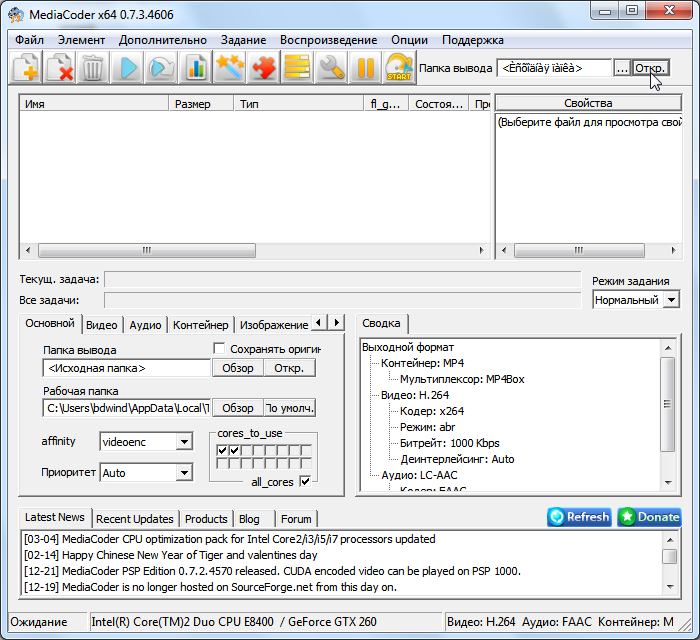Open the Products tab

206,519
